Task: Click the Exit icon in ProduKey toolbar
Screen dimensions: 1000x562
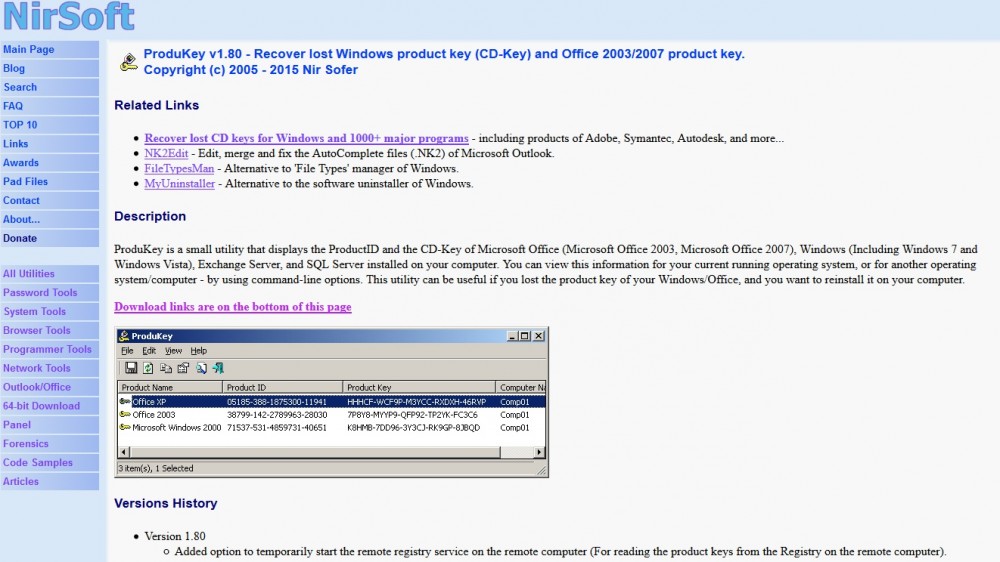Action: (x=218, y=368)
